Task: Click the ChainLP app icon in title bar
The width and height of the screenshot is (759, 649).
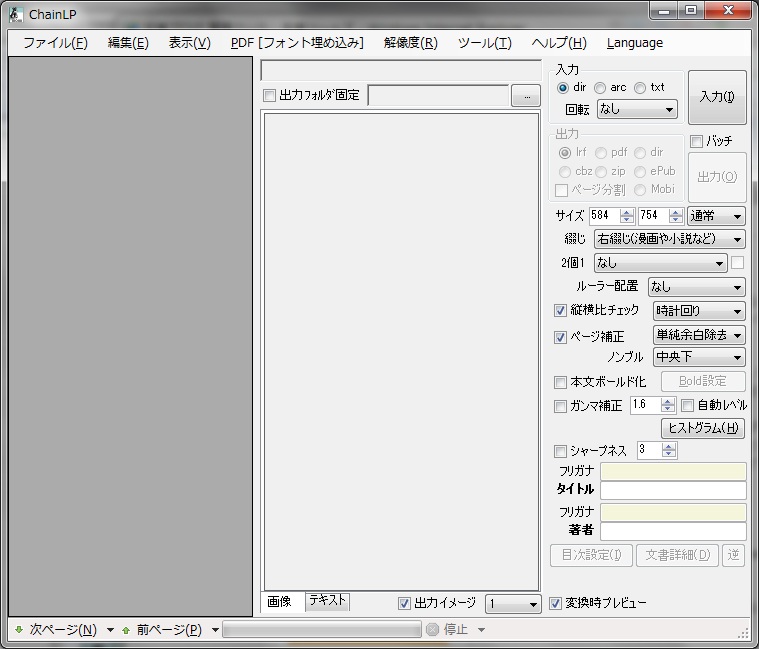Action: click(15, 15)
